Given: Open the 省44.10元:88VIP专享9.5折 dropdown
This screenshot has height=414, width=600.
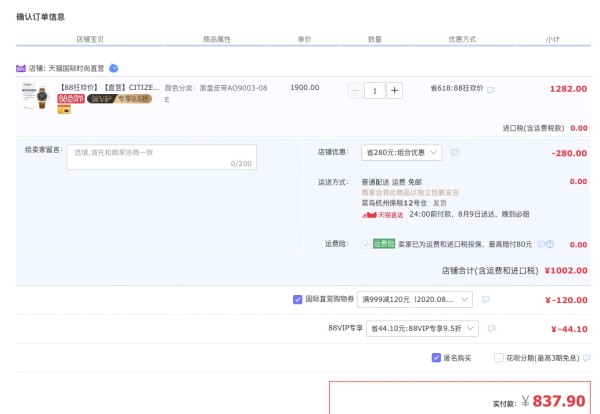Looking at the screenshot, I should tap(422, 328).
